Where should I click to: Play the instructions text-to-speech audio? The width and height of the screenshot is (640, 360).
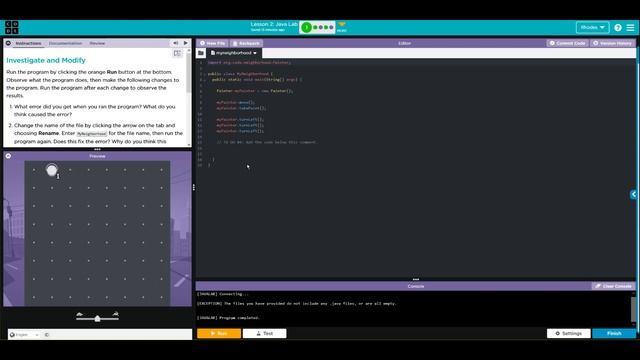click(x=186, y=43)
